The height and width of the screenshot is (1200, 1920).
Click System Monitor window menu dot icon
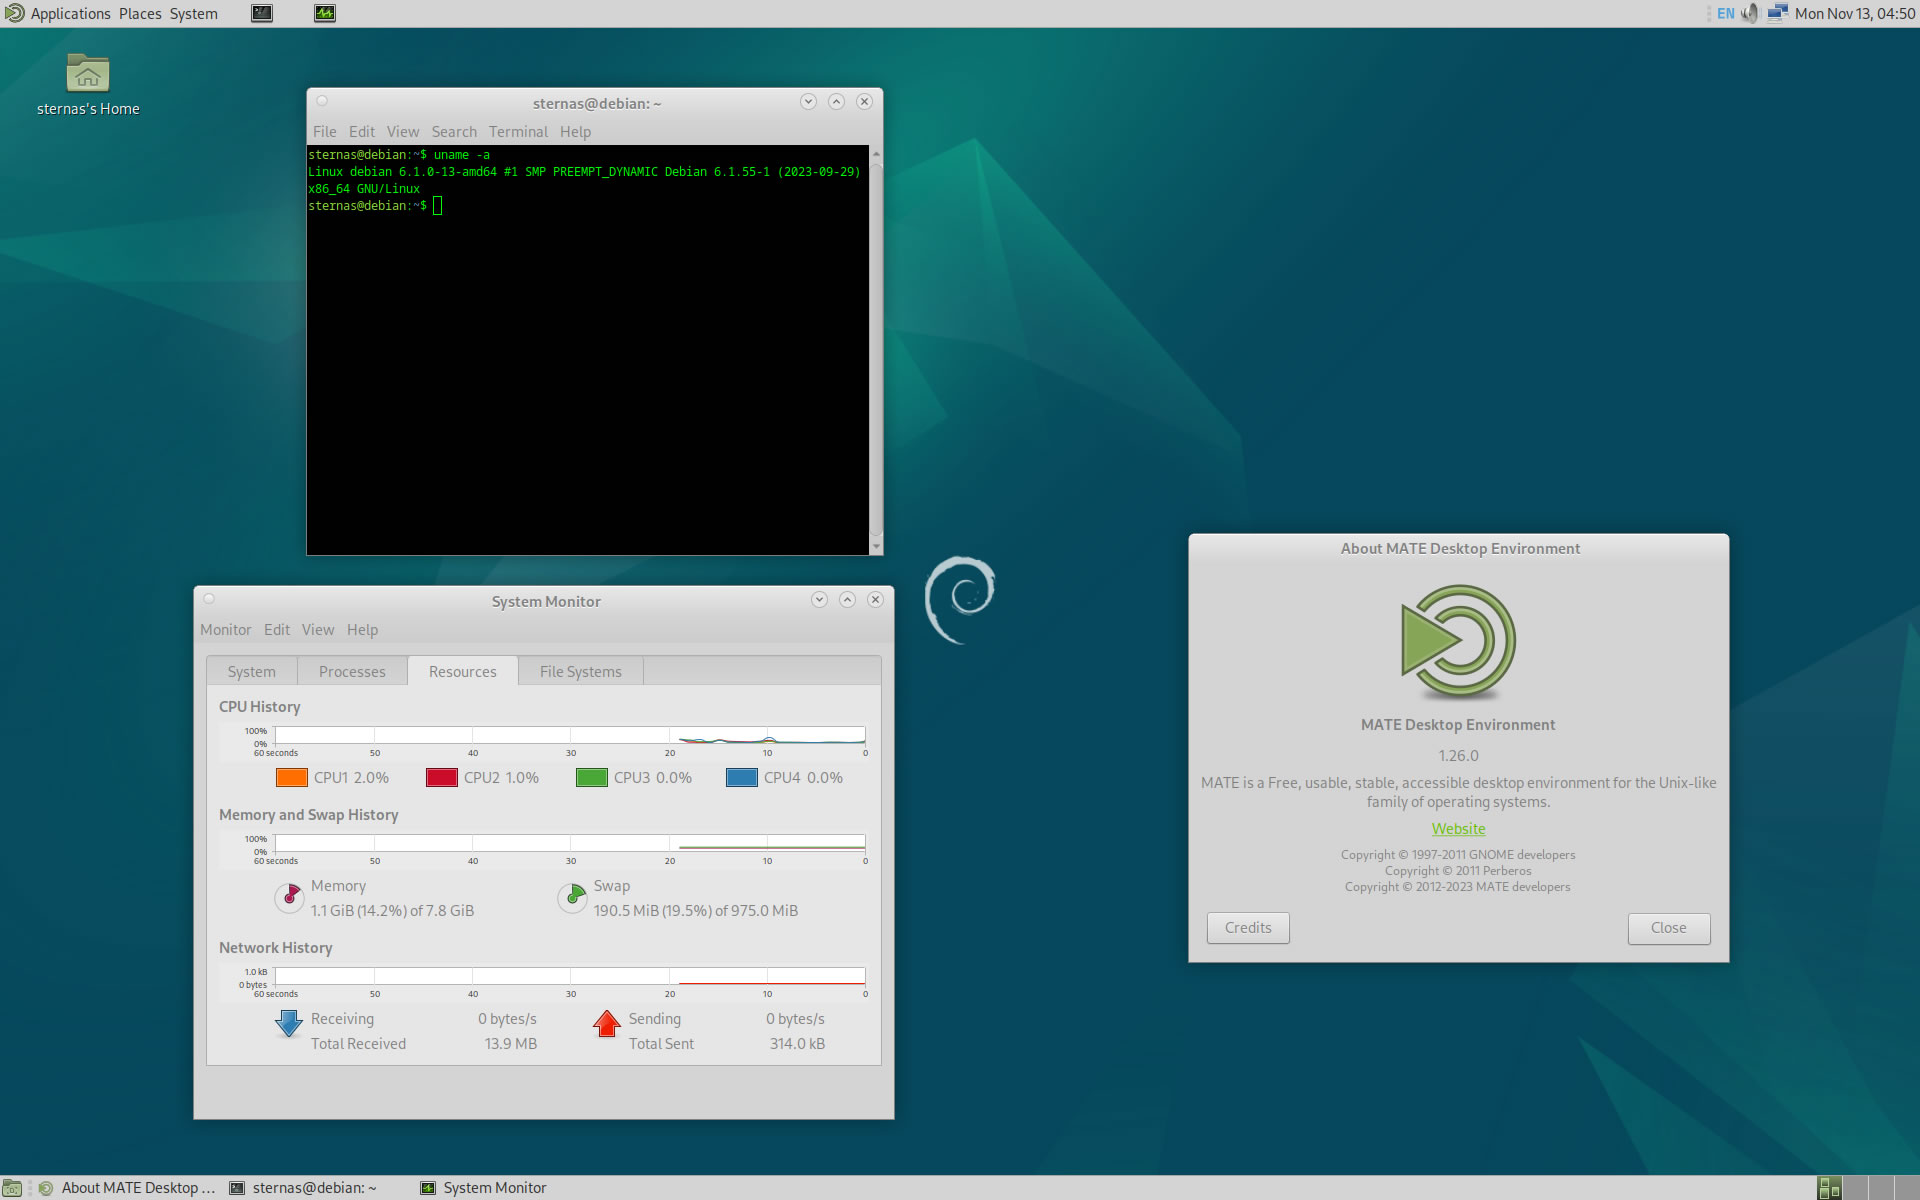tap(209, 599)
